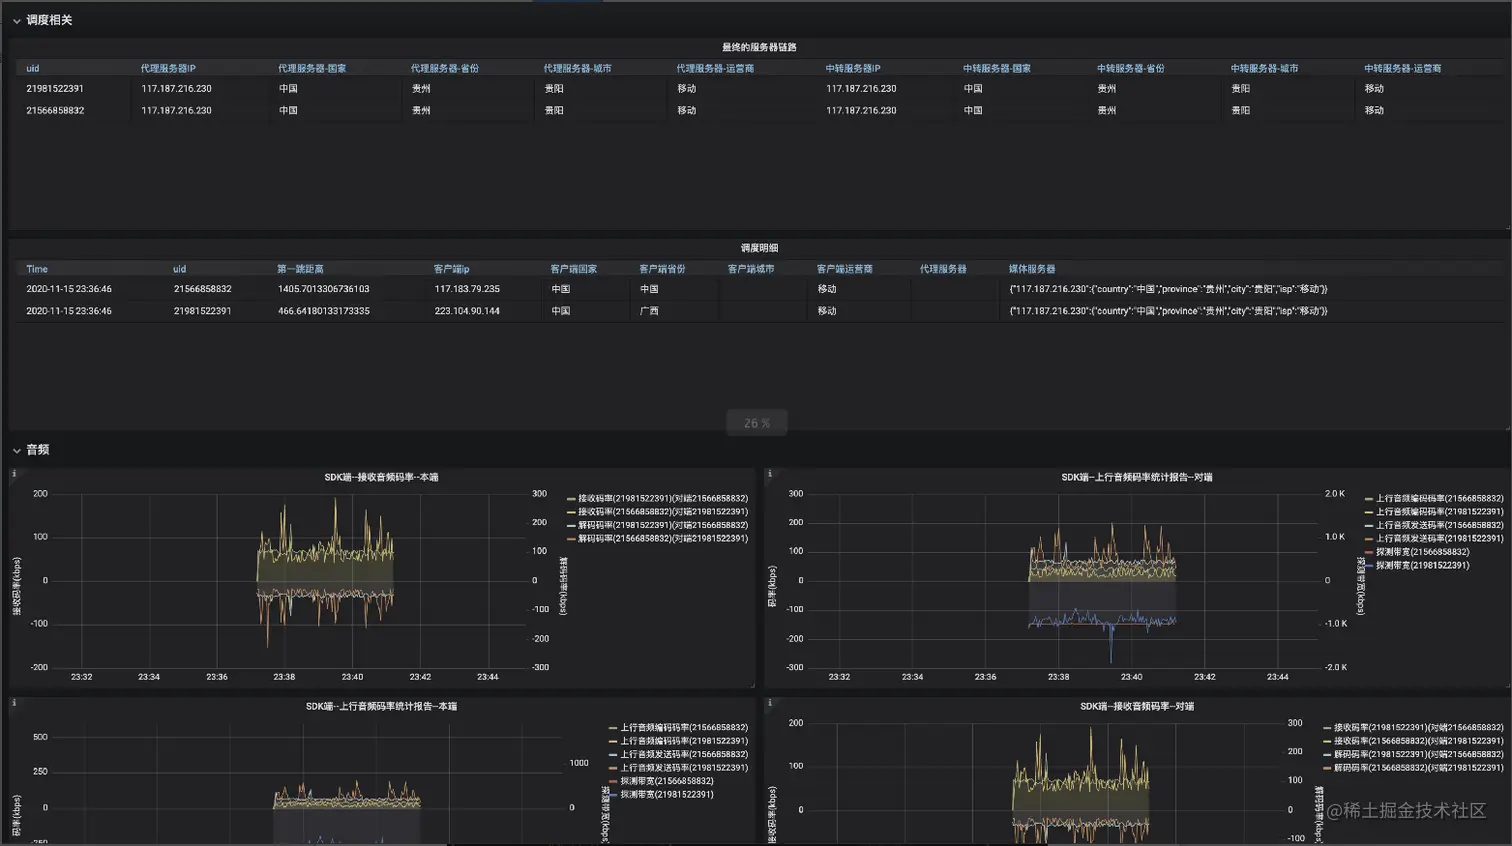Image resolution: width=1512 pixels, height=846 pixels.
Task: Select media server JSON for uid 21566858832
Action: tap(1168, 289)
